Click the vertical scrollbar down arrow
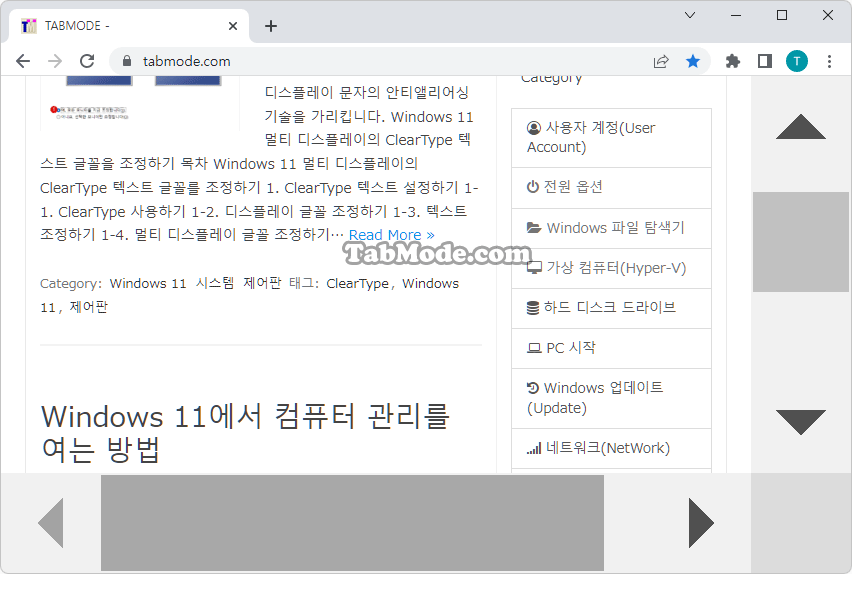 click(x=801, y=422)
